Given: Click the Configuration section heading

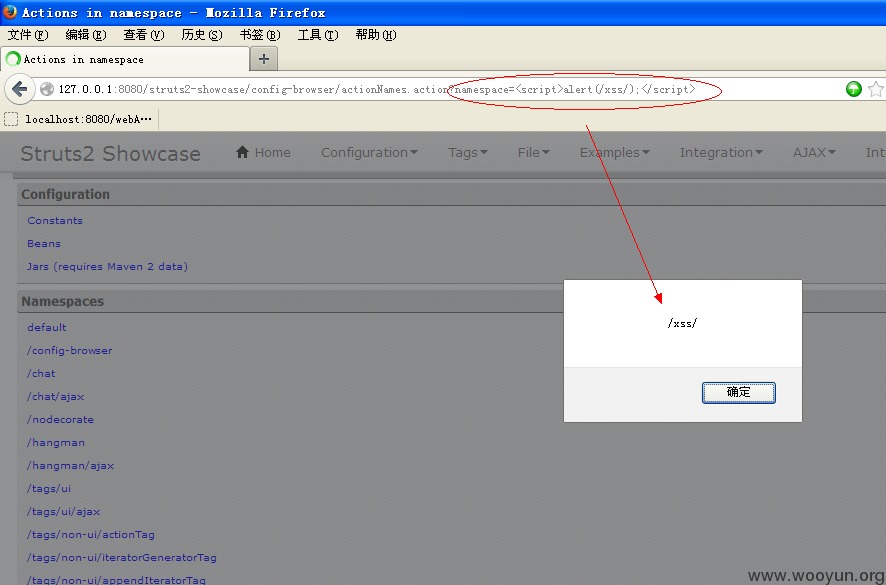Looking at the screenshot, I should point(66,194).
